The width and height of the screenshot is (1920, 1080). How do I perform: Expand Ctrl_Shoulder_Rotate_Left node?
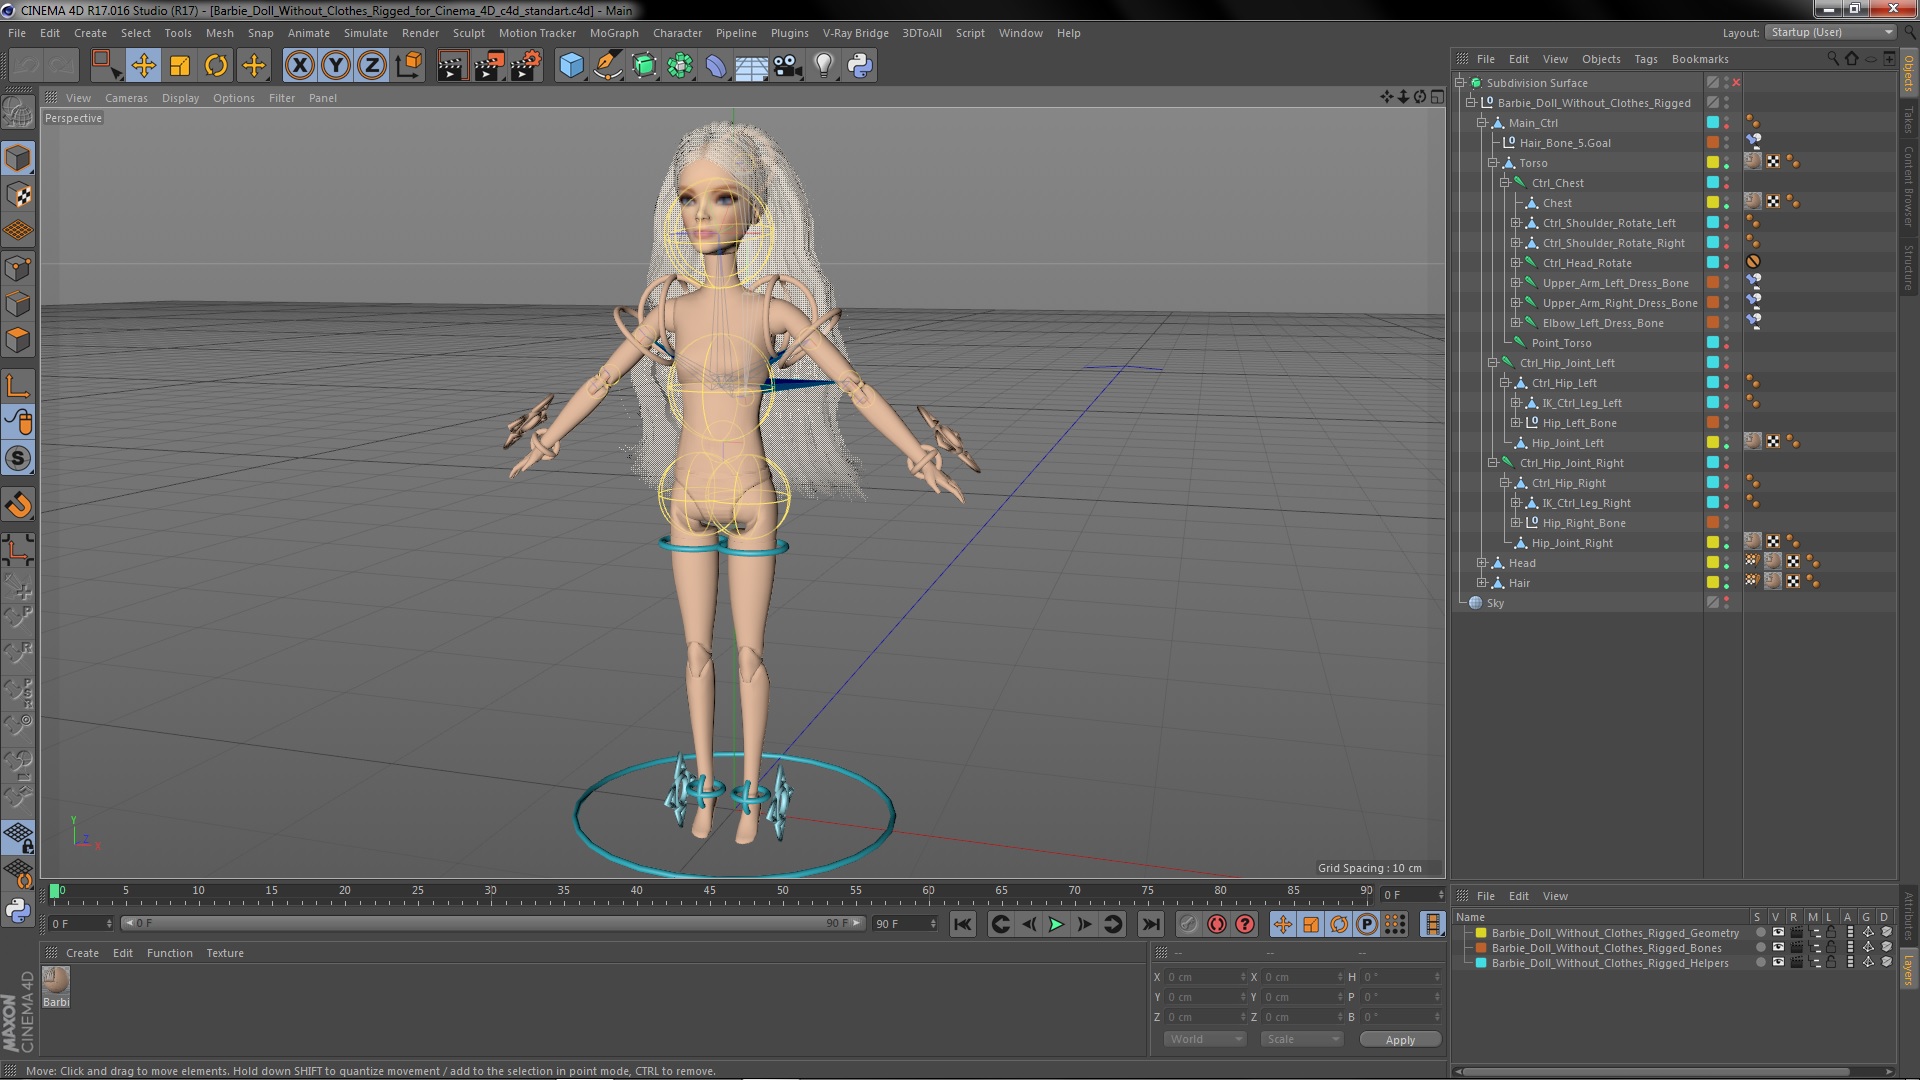pyautogui.click(x=1515, y=223)
